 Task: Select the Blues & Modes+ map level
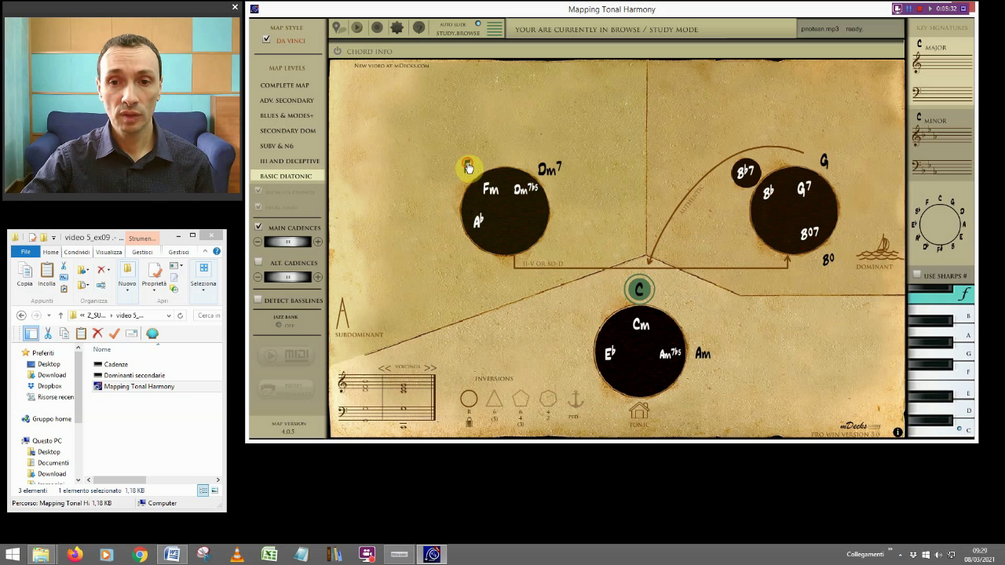pos(287,116)
